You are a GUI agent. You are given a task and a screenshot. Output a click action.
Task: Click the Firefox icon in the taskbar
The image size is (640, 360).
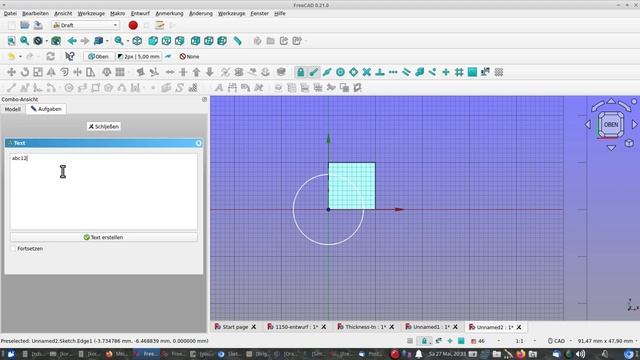click(520, 354)
